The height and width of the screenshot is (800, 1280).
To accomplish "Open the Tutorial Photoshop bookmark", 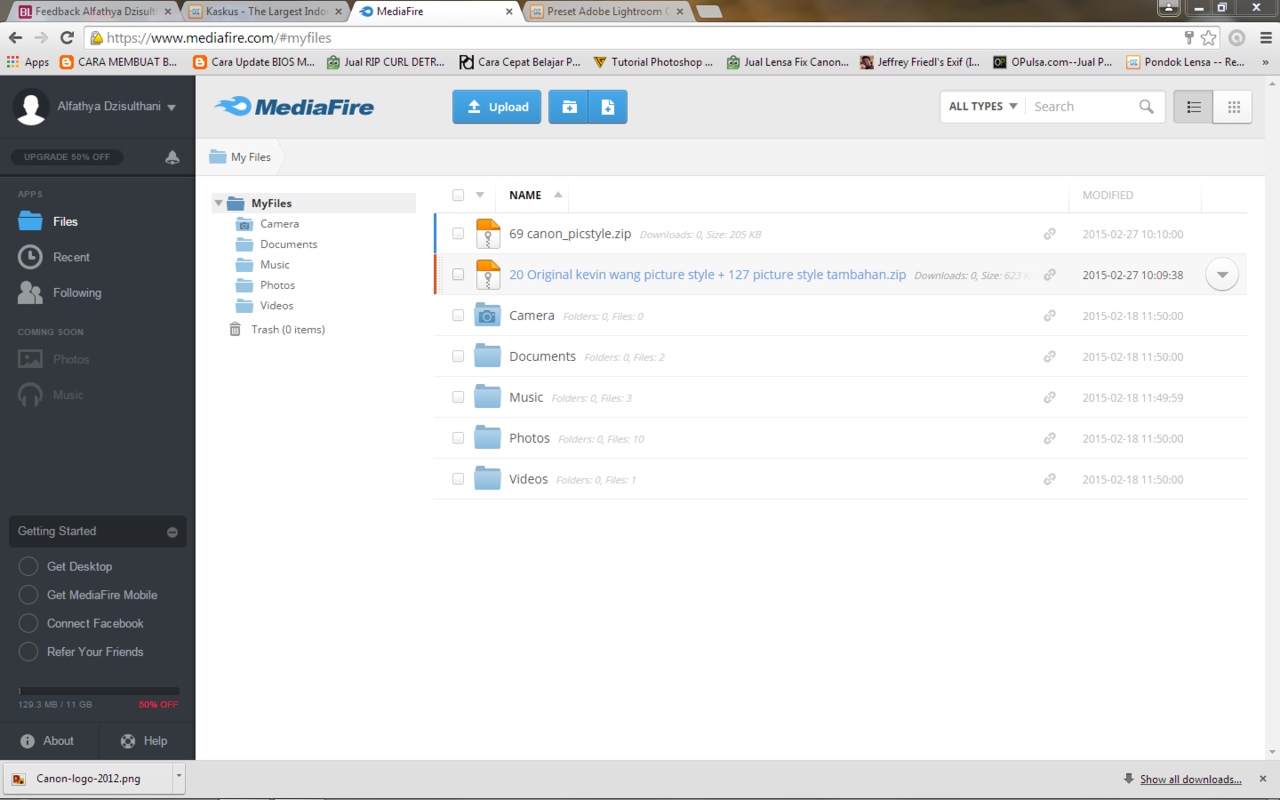I will 653,62.
